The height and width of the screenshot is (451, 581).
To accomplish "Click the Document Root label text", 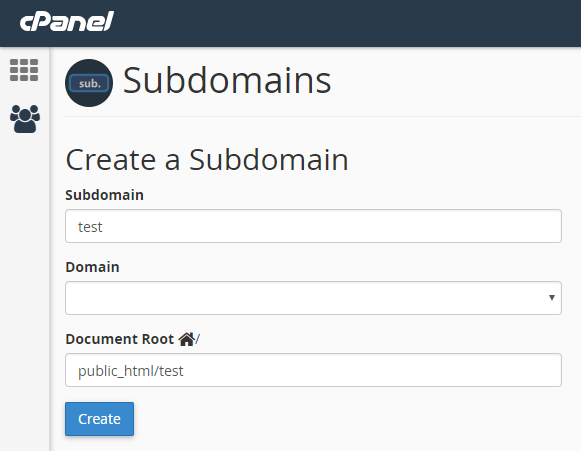I will click(120, 339).
